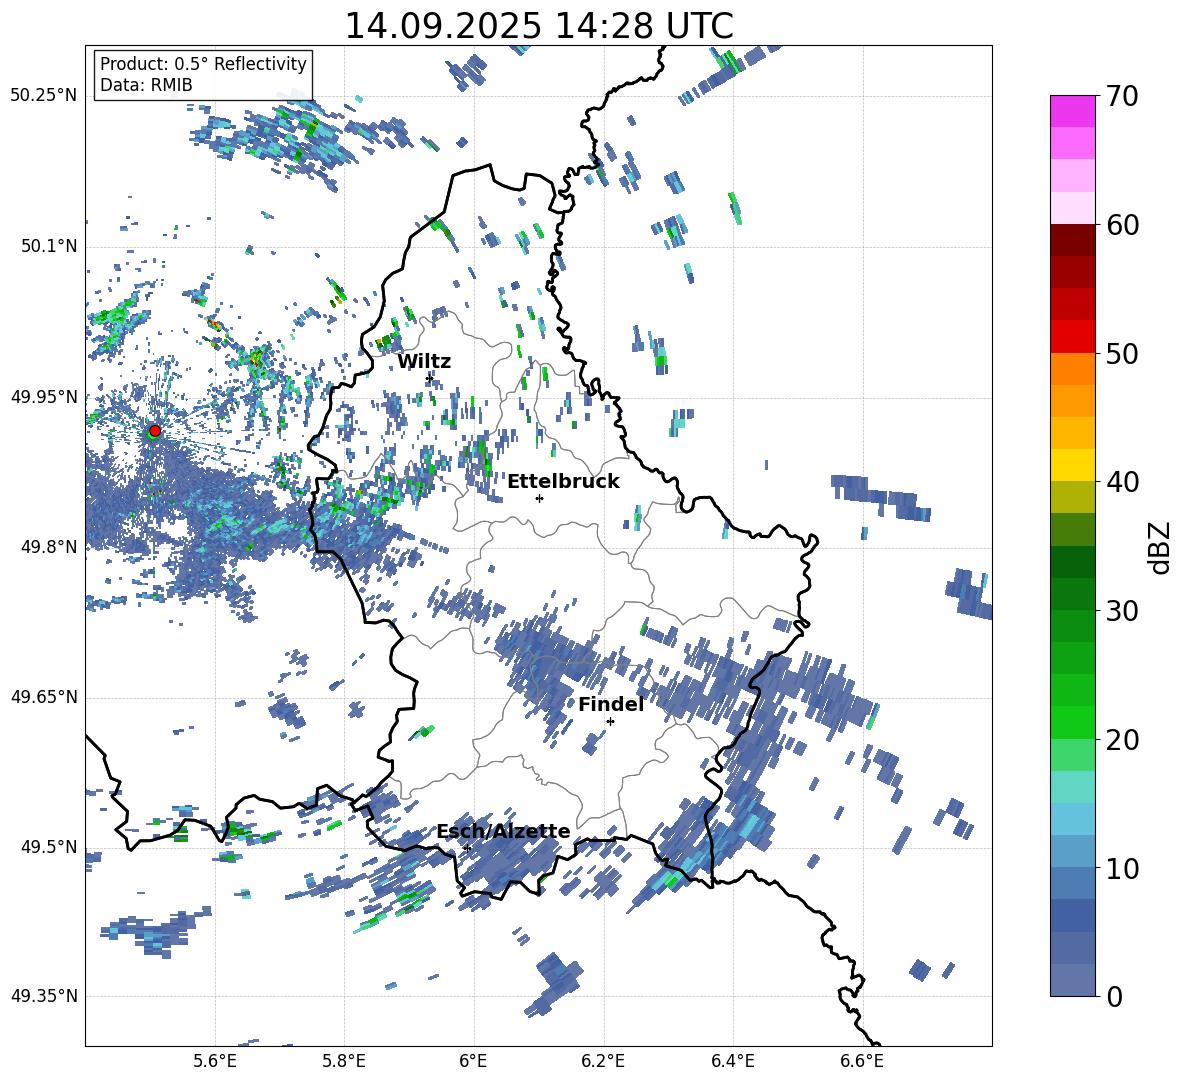This screenshot has height=1081, width=1184.
Task: Click the Wiltz city label
Action: click(x=424, y=362)
